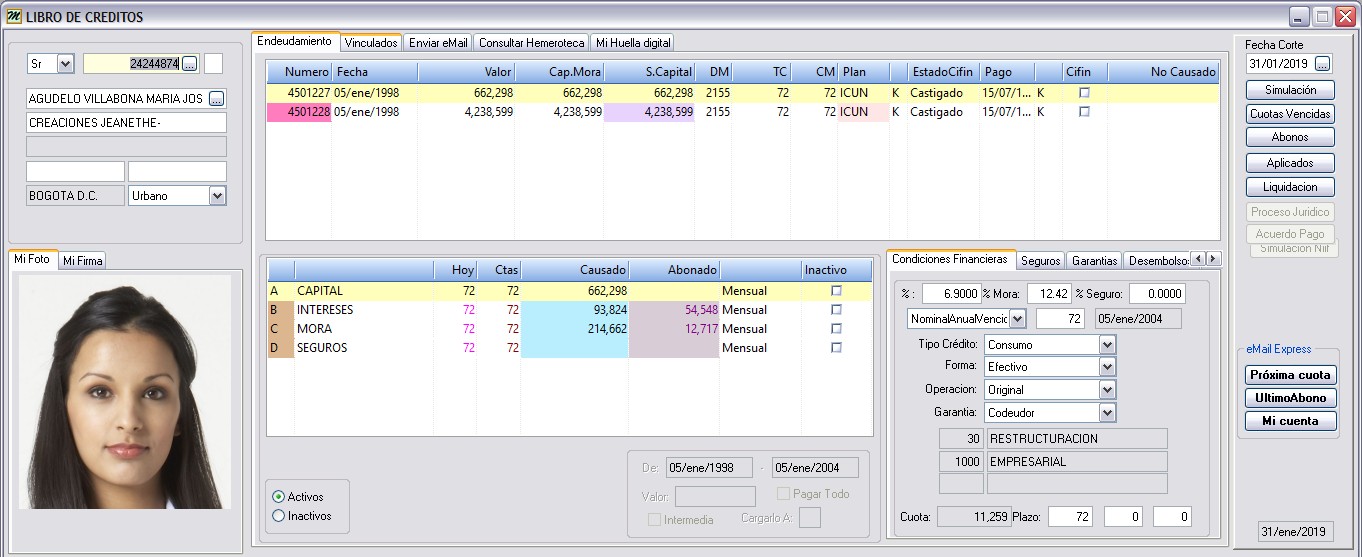
Task: Open the Urbano zone dropdown
Action: click(x=217, y=196)
